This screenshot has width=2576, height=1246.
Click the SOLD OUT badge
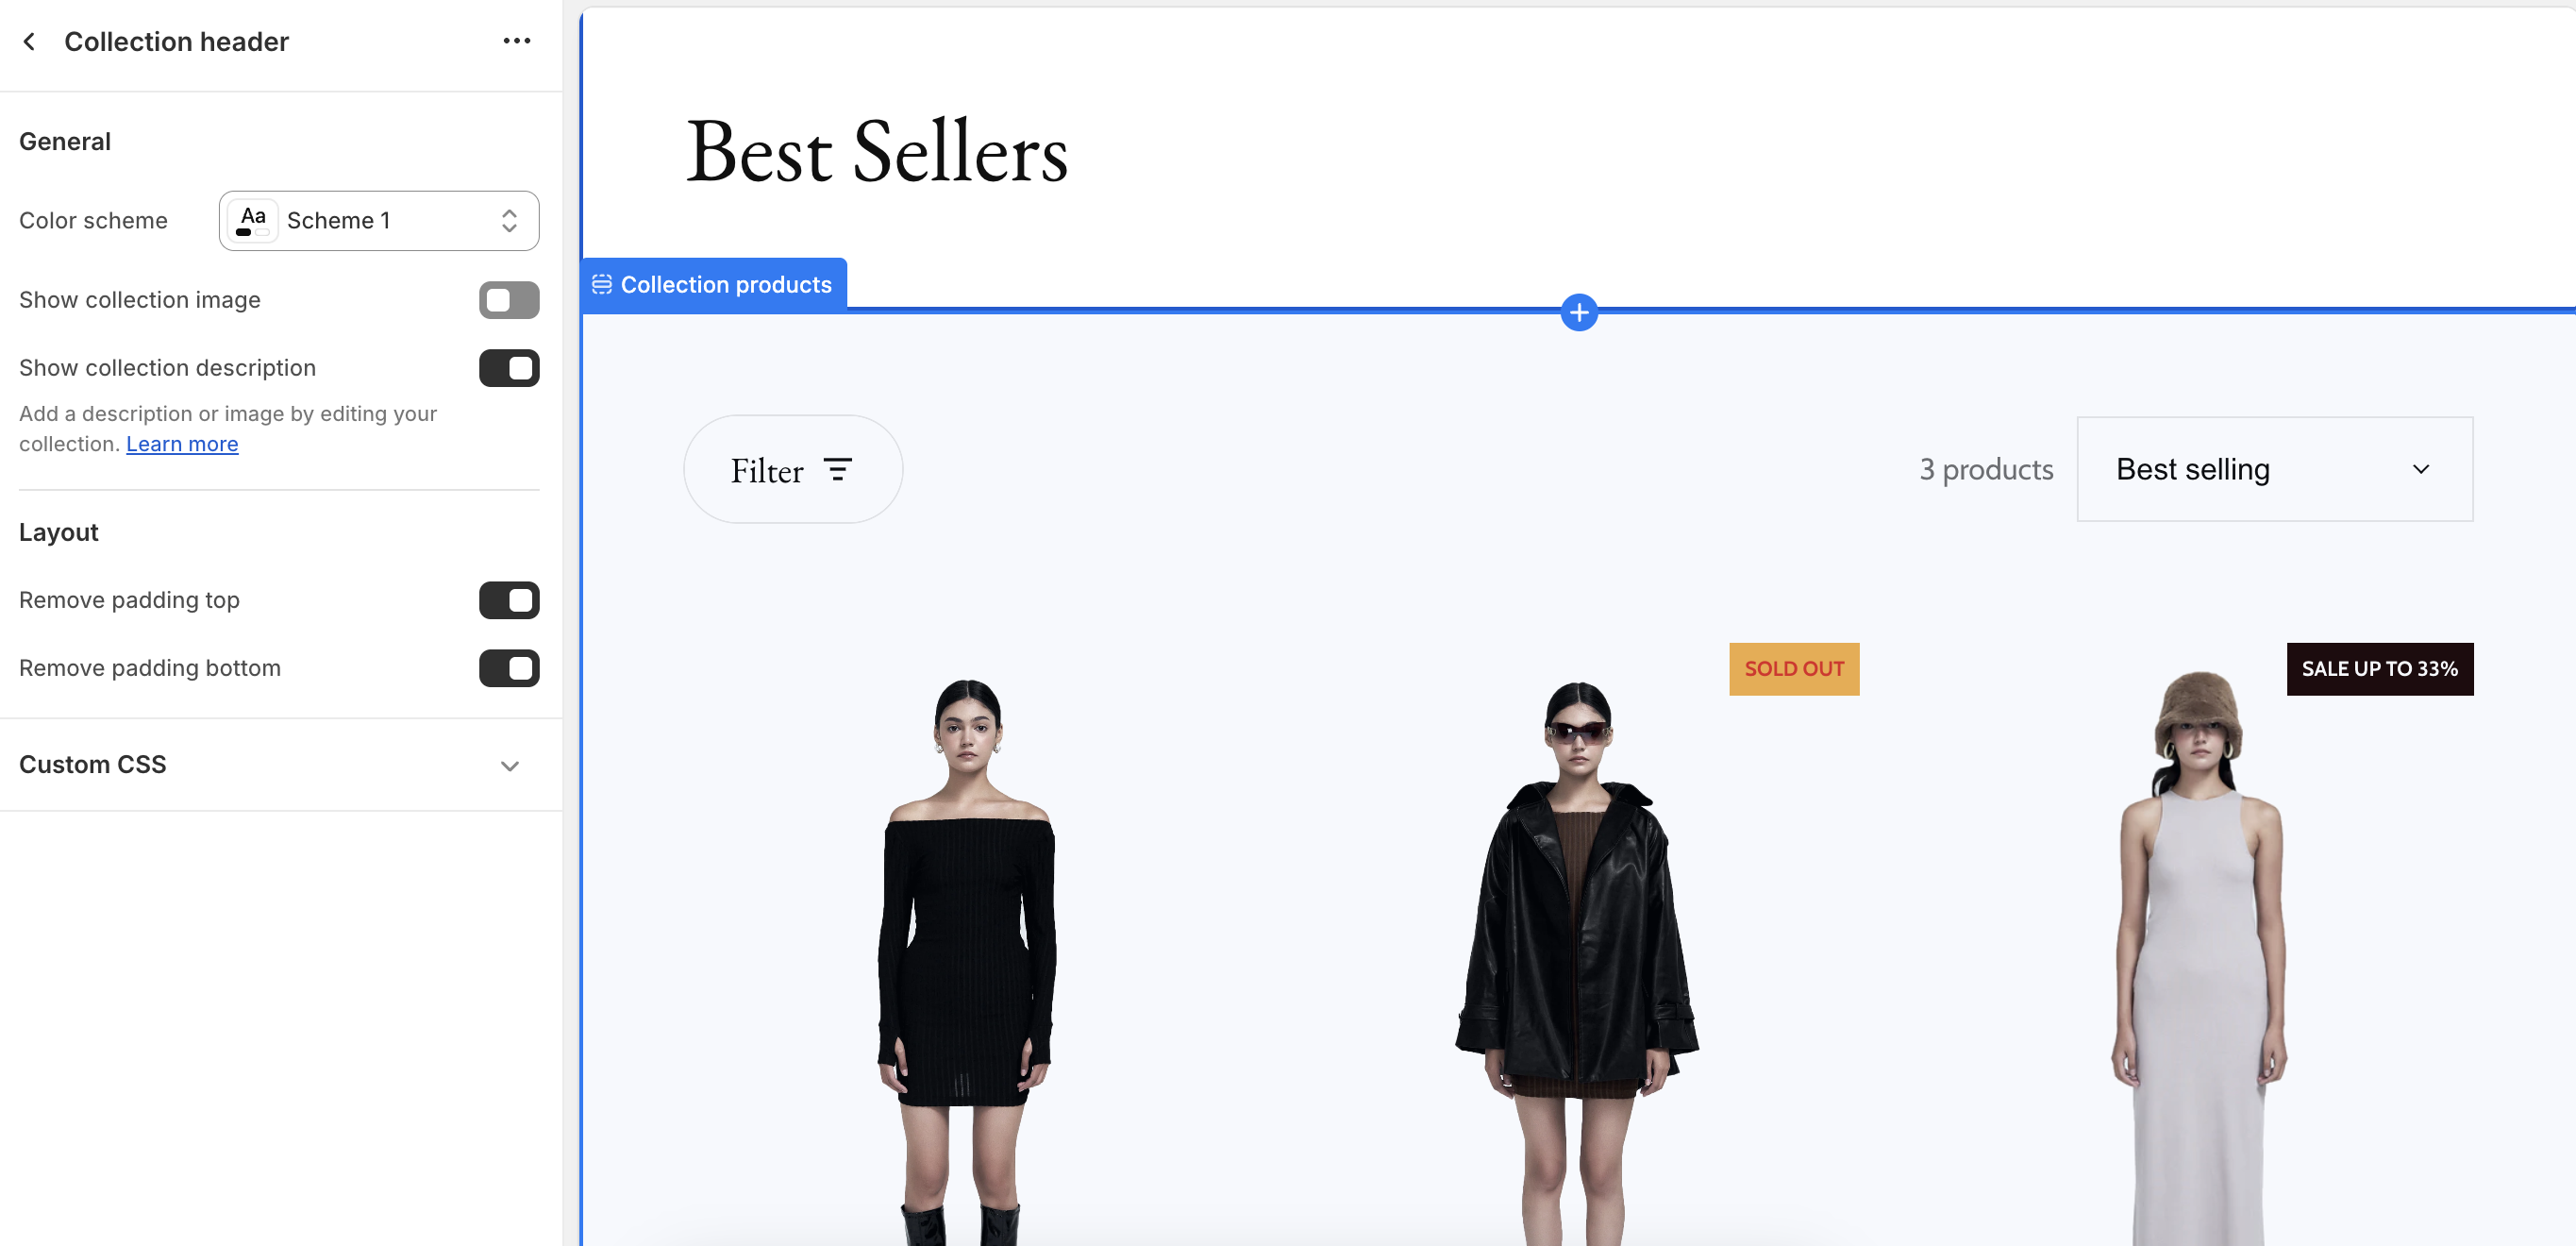coord(1793,669)
